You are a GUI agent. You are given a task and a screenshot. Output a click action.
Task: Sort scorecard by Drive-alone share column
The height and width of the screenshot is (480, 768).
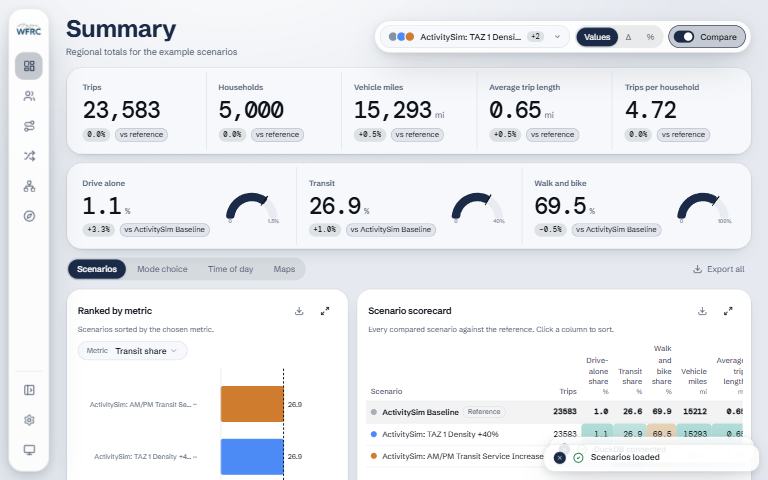[x=598, y=376]
